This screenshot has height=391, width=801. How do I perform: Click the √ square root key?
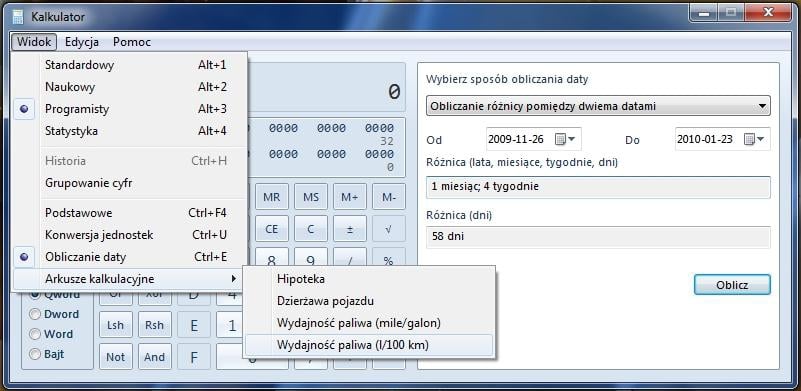tap(389, 229)
